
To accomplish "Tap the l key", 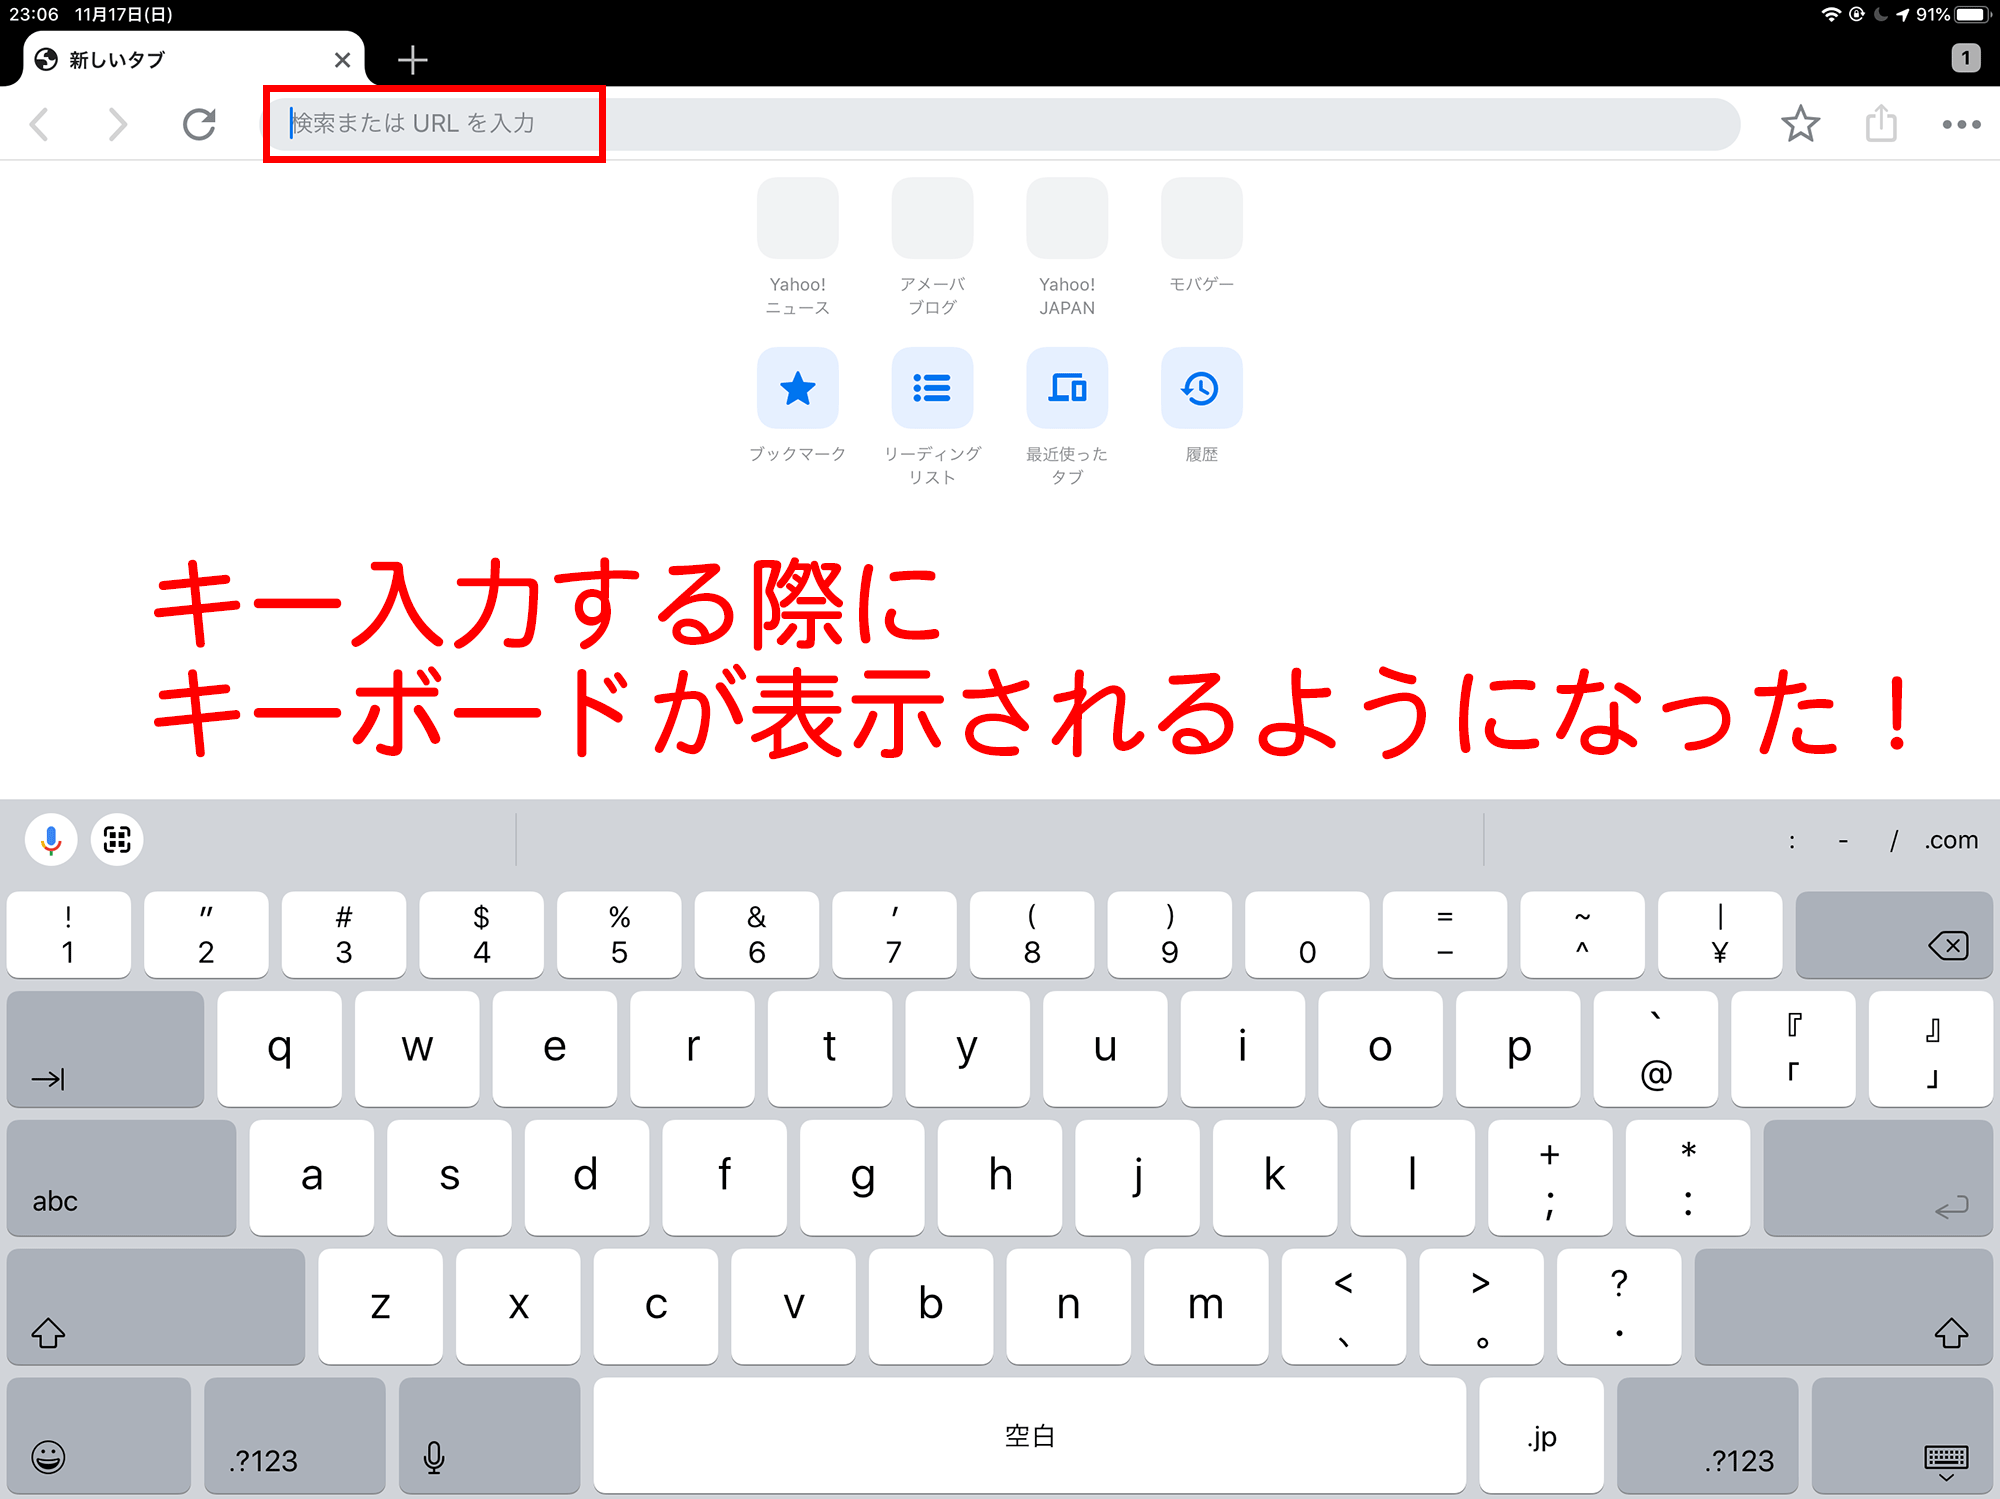I will click(1412, 1178).
